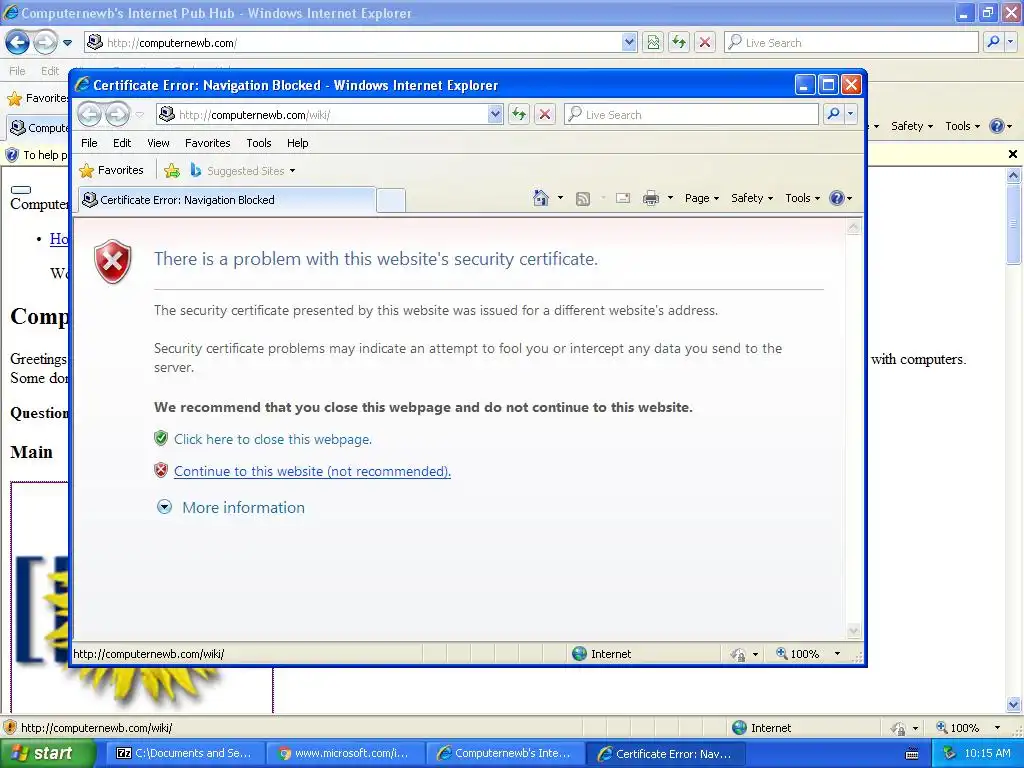
Task: Open the File menu in the front window
Action: [89, 143]
